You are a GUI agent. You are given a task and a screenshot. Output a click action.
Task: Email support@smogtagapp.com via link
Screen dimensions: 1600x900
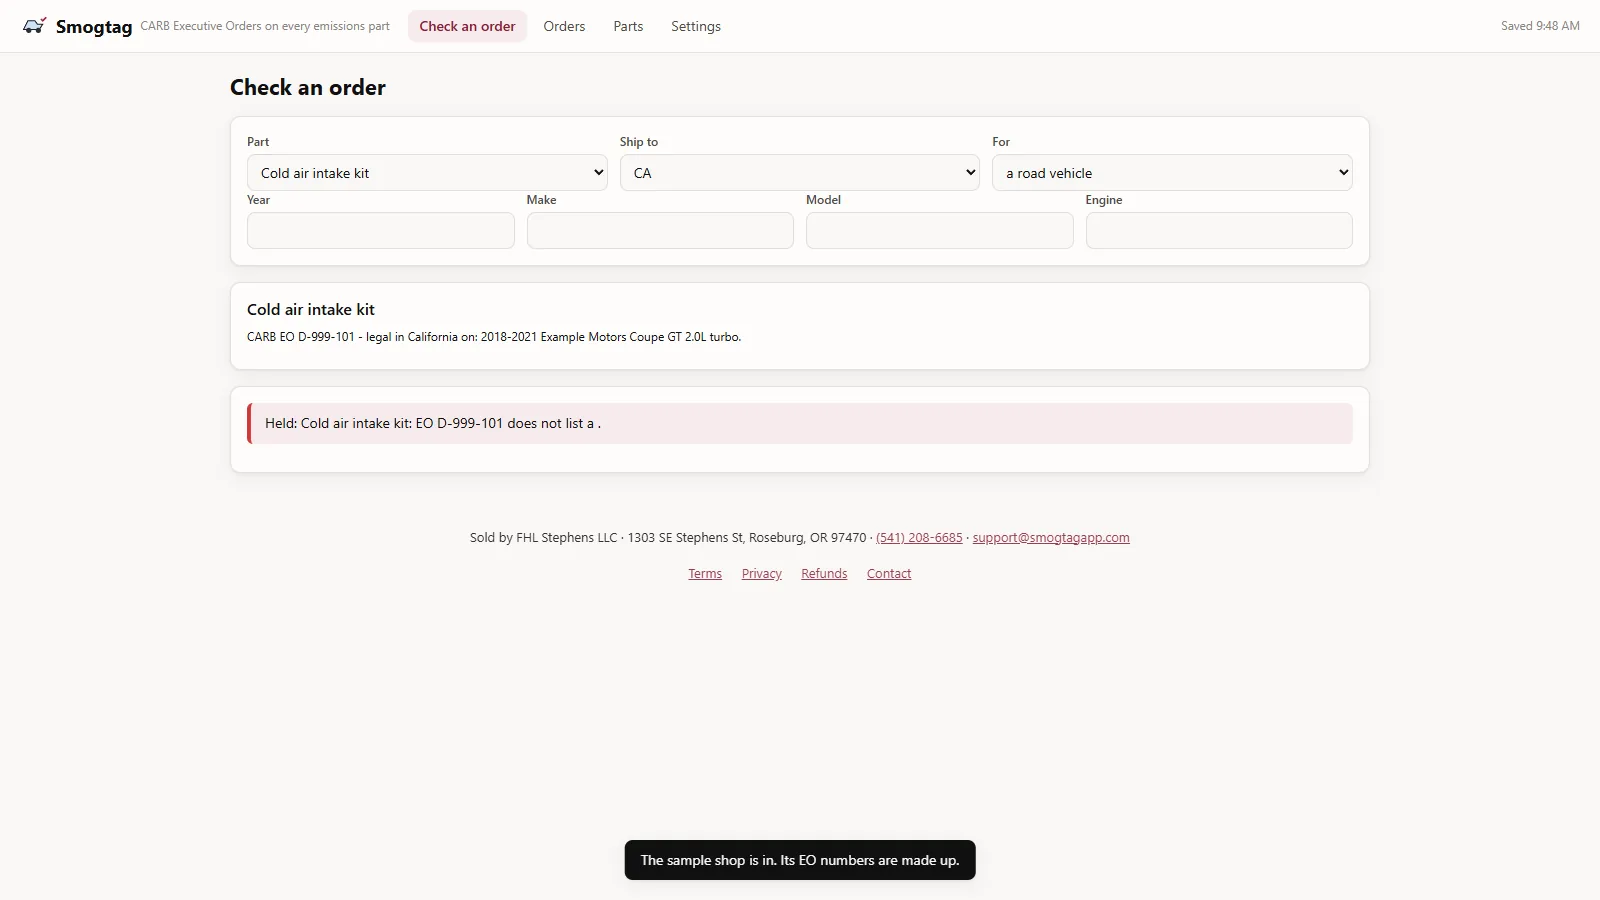pyautogui.click(x=1051, y=538)
